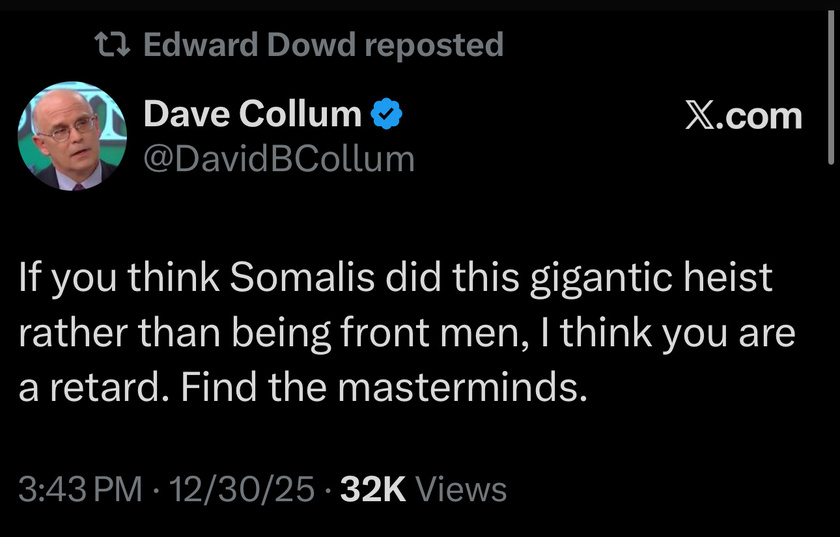840x537 pixels.
Task: Open Dave Collum's profile picture
Action: (70, 137)
